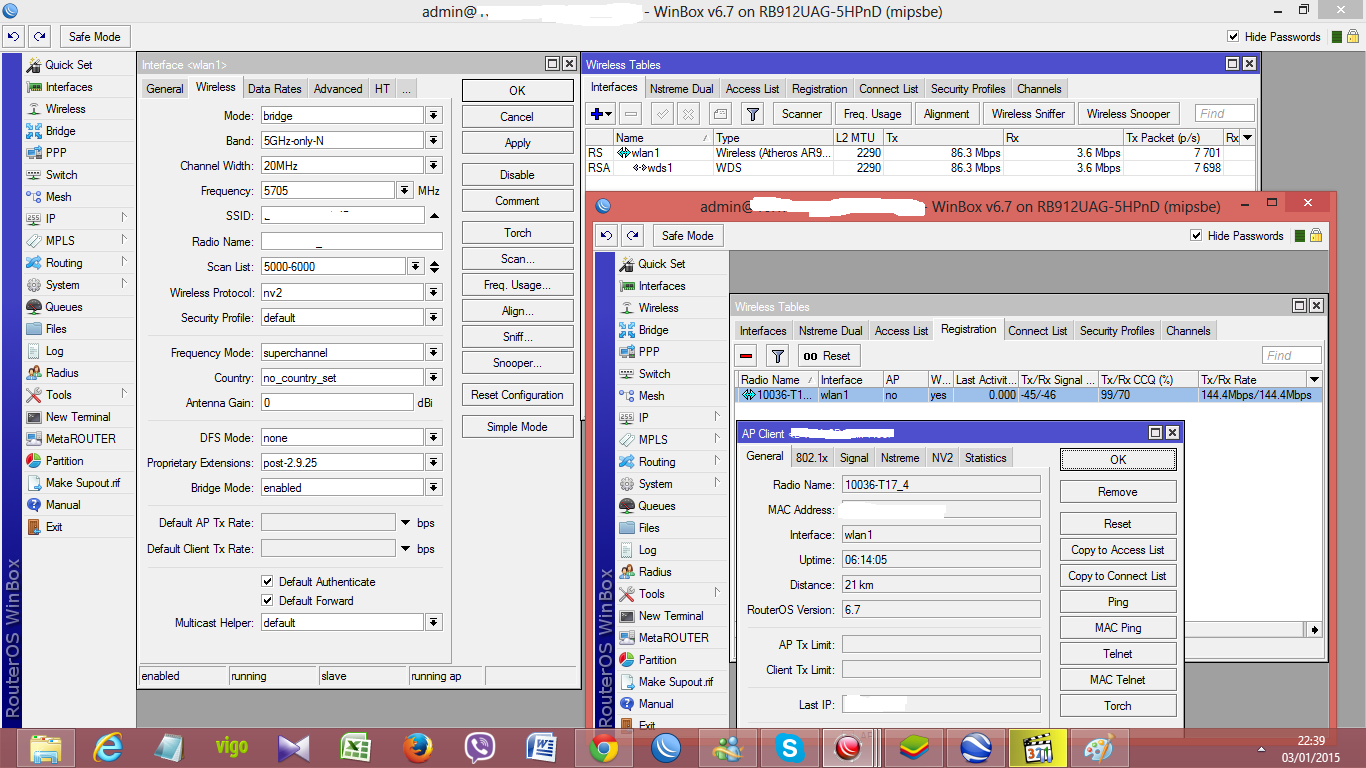Click the blue plus add interface icon
The height and width of the screenshot is (768, 1366).
(x=596, y=114)
